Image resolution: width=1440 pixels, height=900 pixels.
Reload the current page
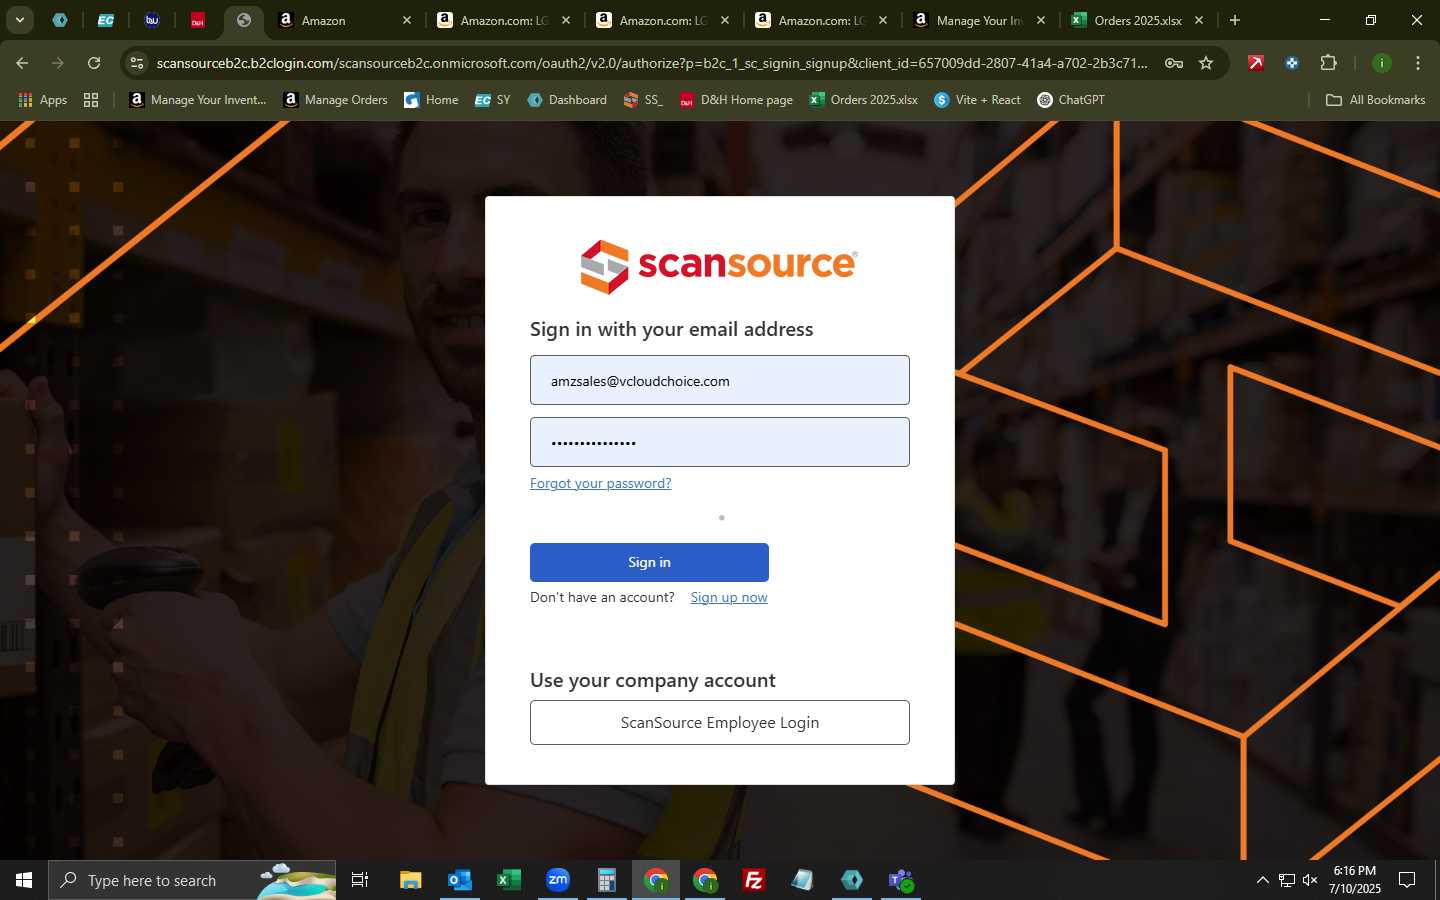tap(94, 63)
